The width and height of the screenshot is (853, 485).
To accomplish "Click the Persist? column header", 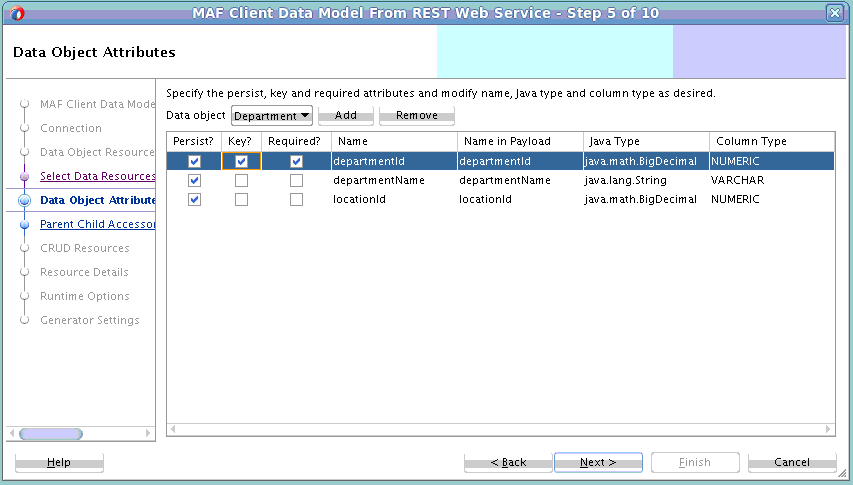I will (x=194, y=141).
